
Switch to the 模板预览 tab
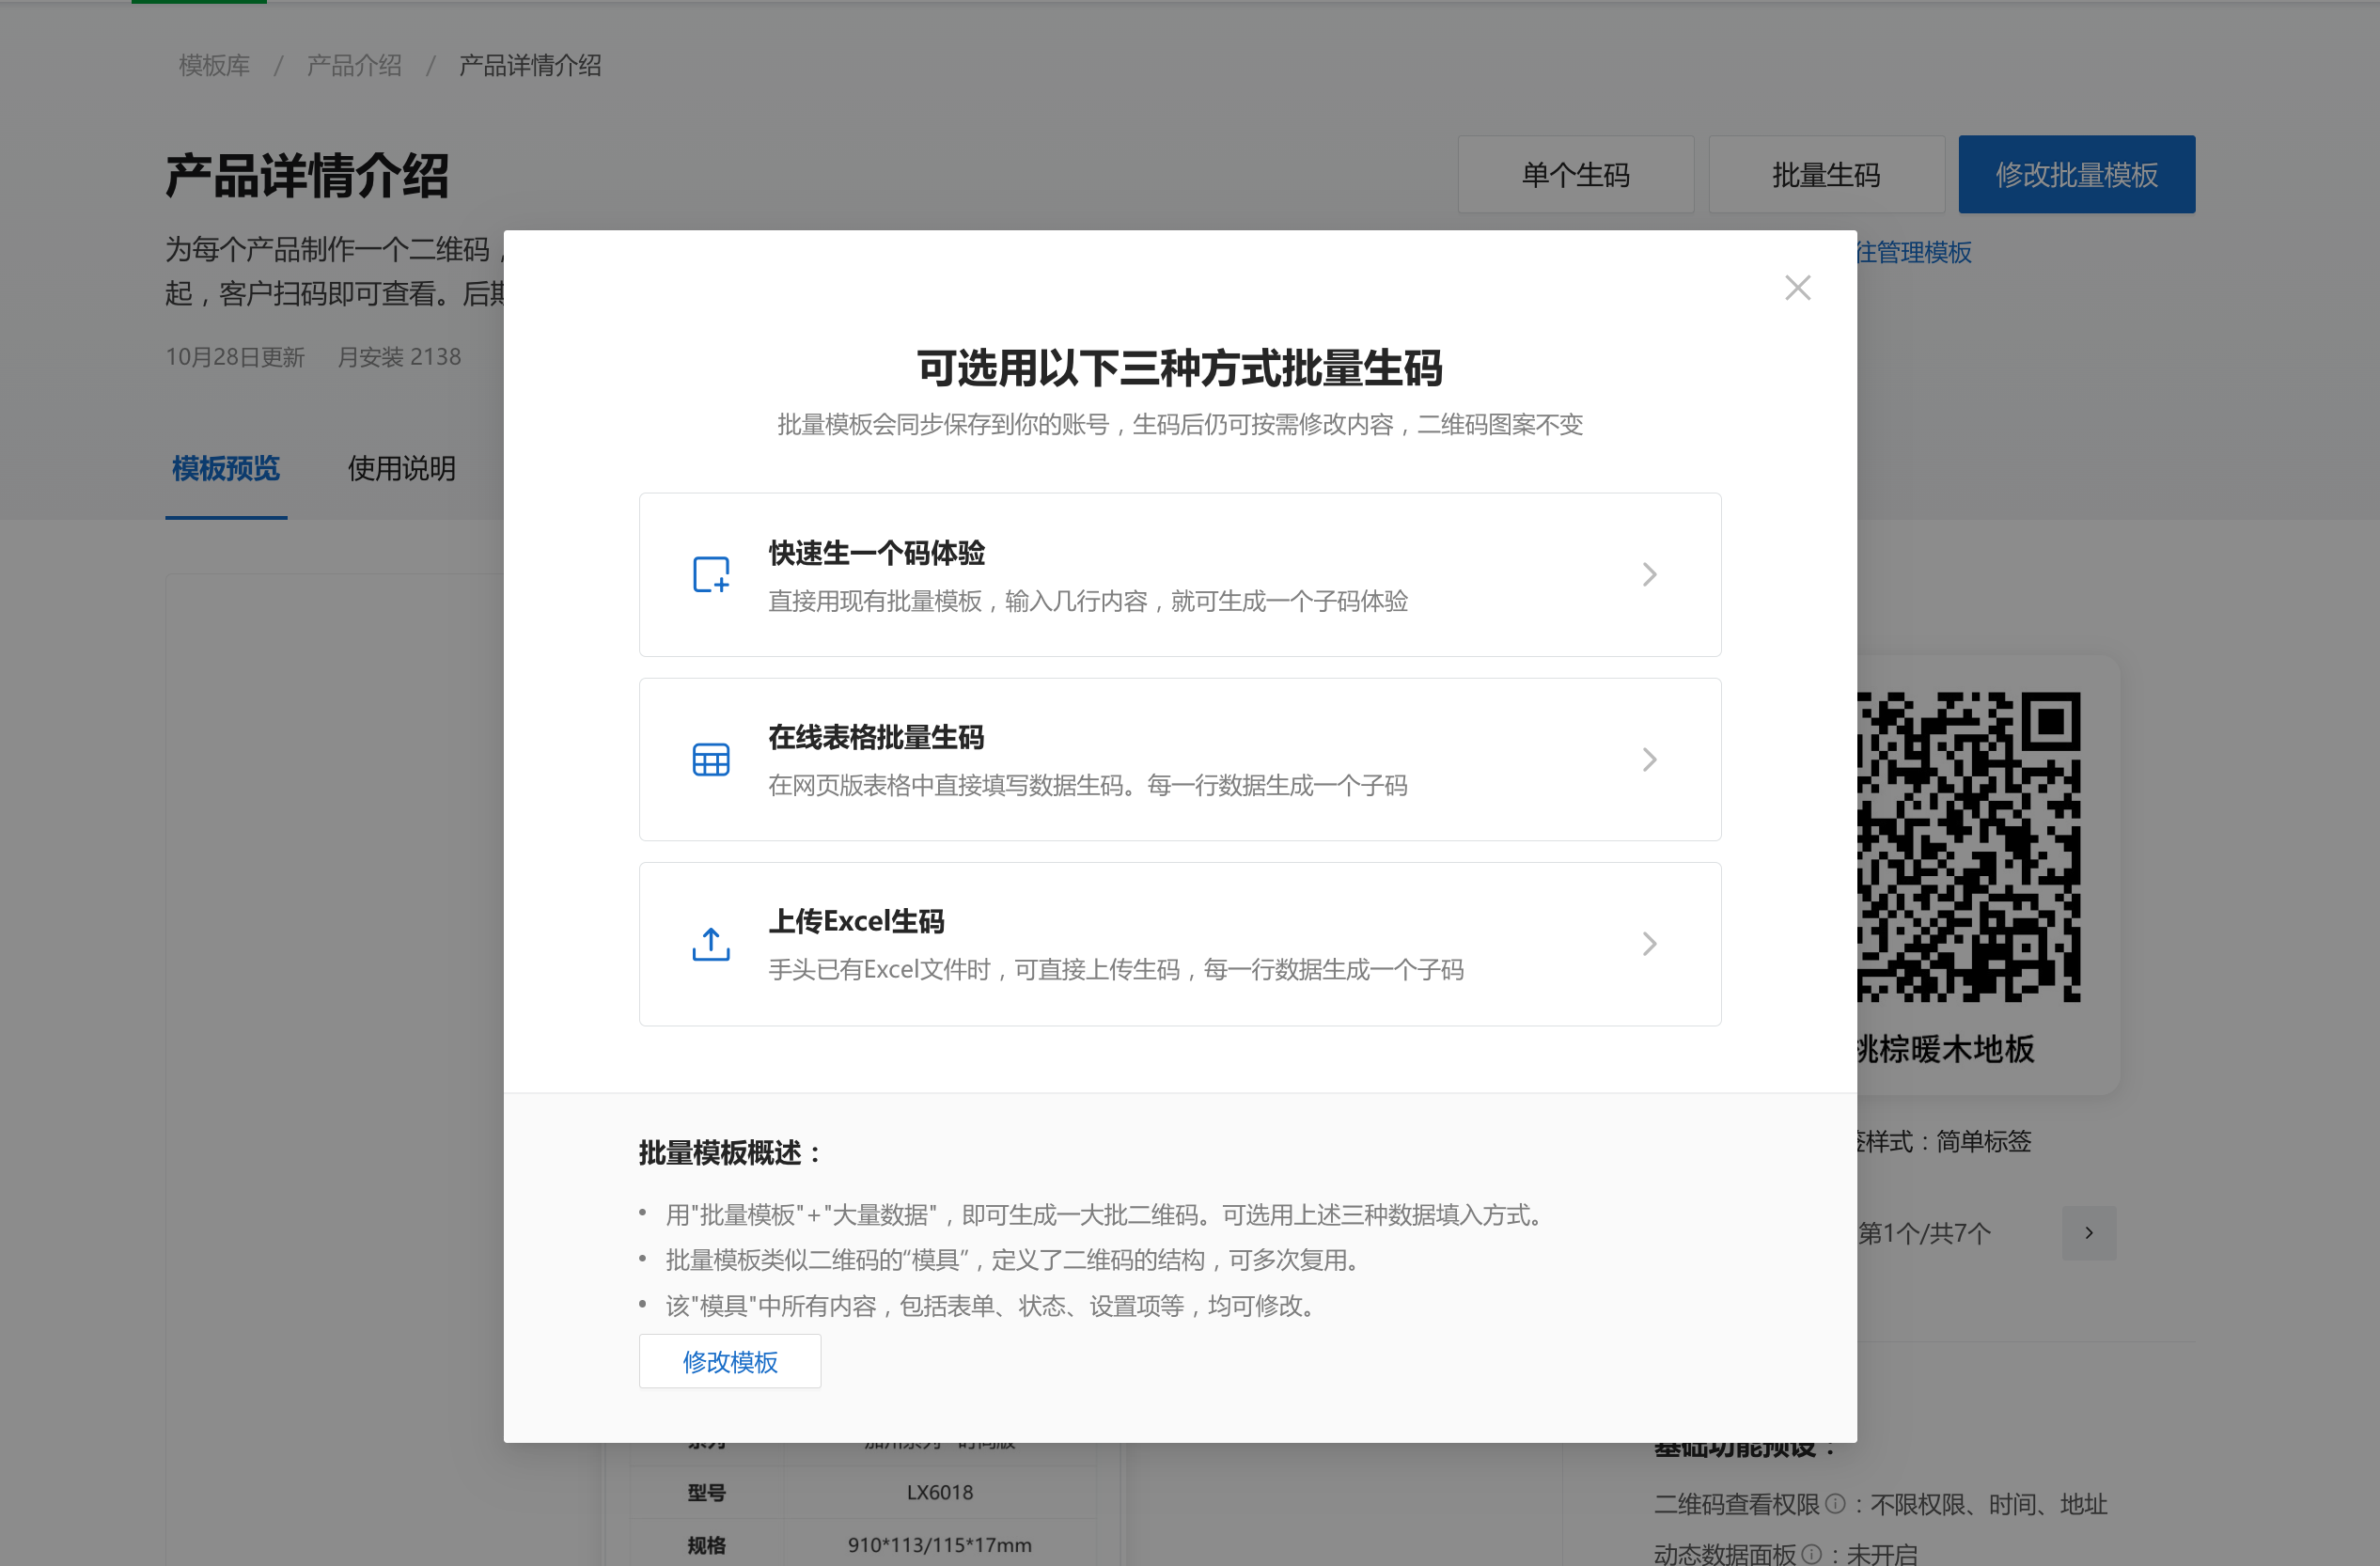226,468
